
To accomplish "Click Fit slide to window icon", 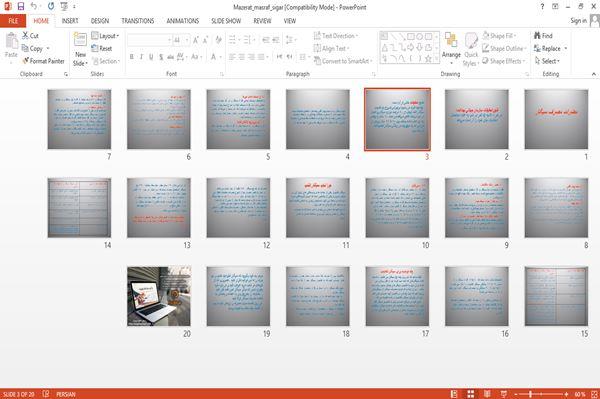I will tap(594, 394).
